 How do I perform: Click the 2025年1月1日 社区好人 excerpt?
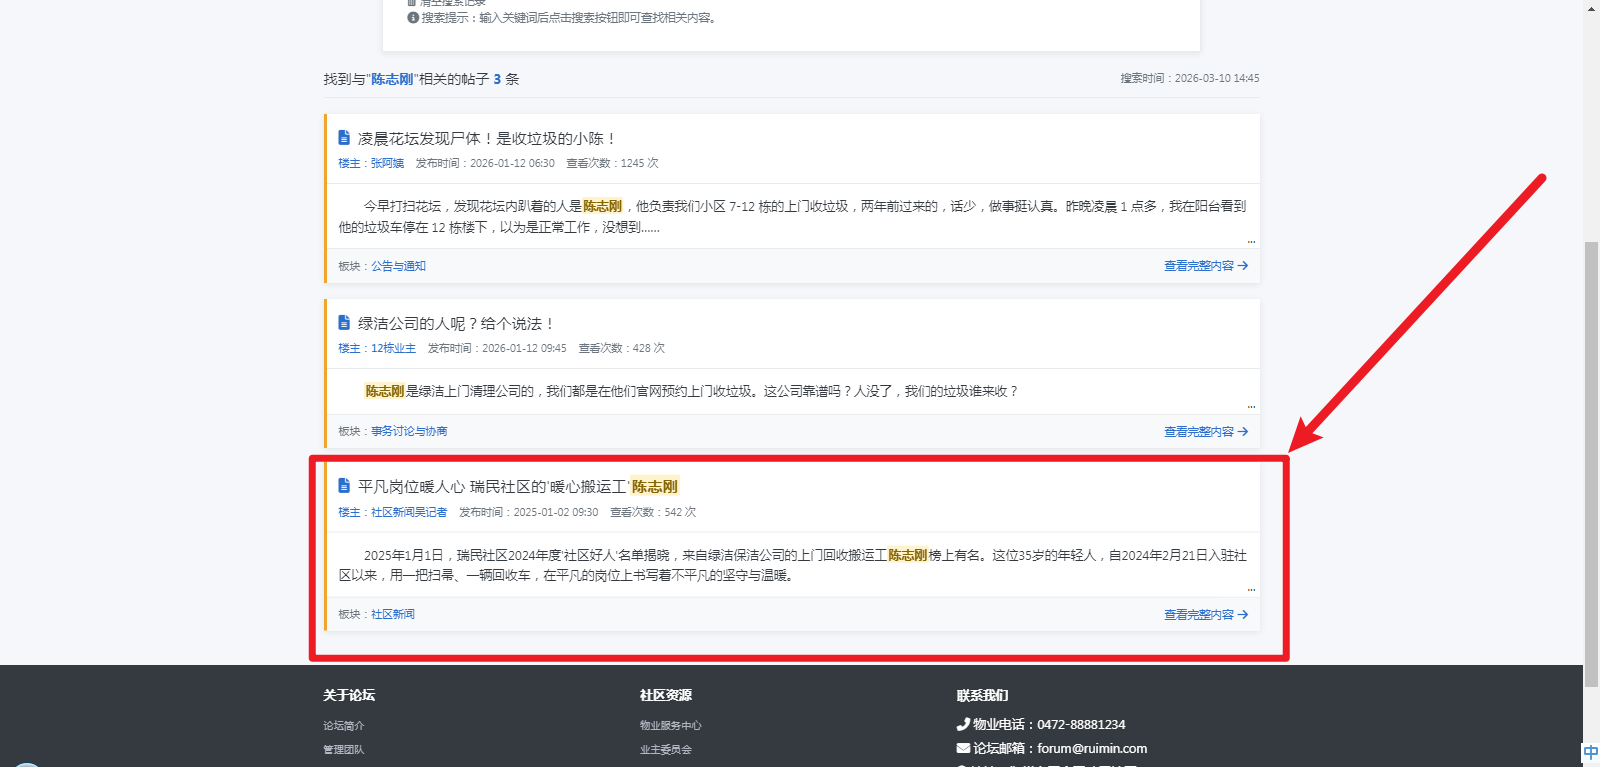pyautogui.click(x=792, y=565)
